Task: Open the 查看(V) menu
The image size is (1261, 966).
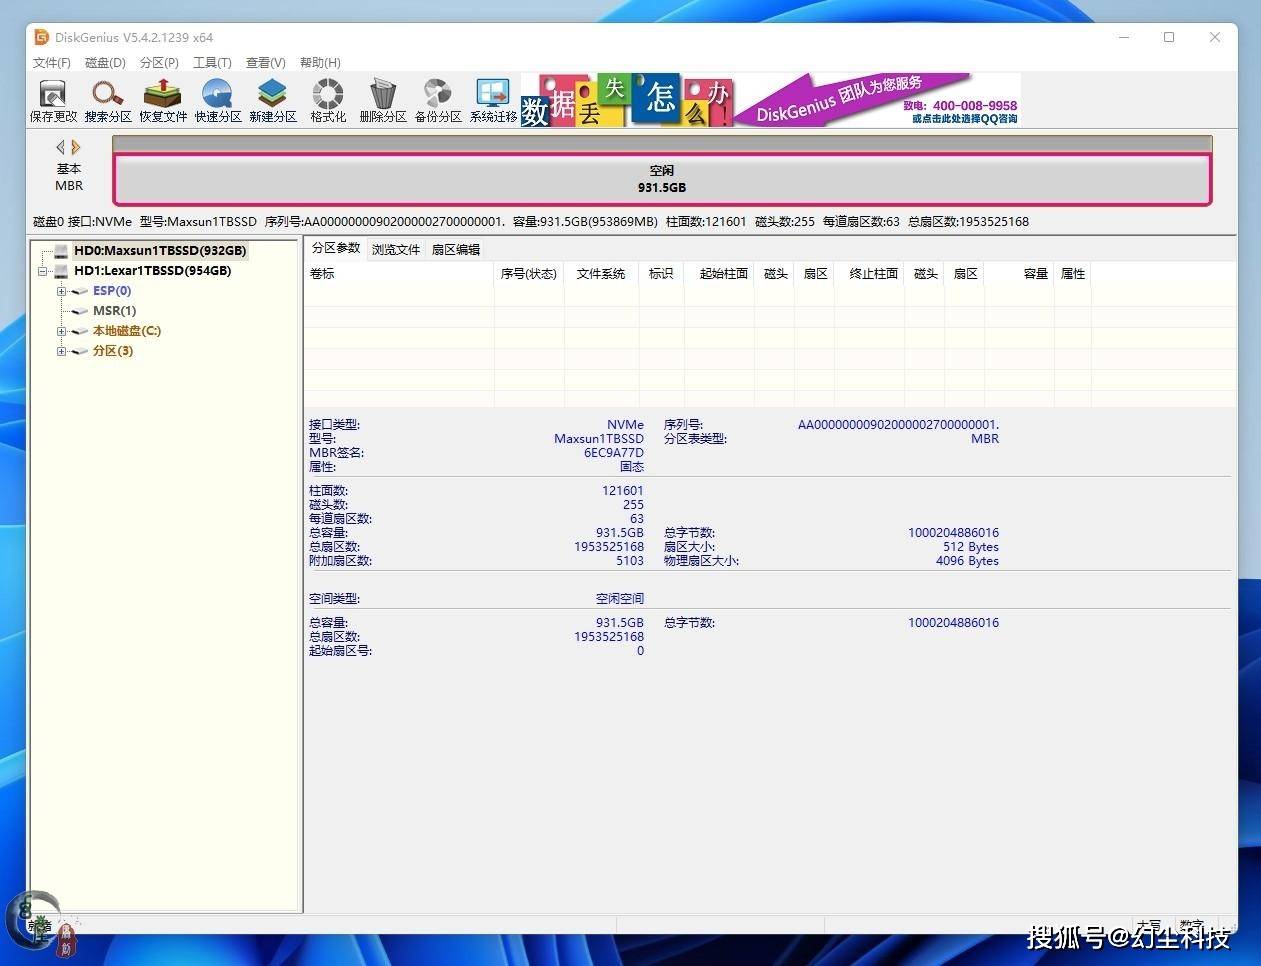Action: pos(266,62)
